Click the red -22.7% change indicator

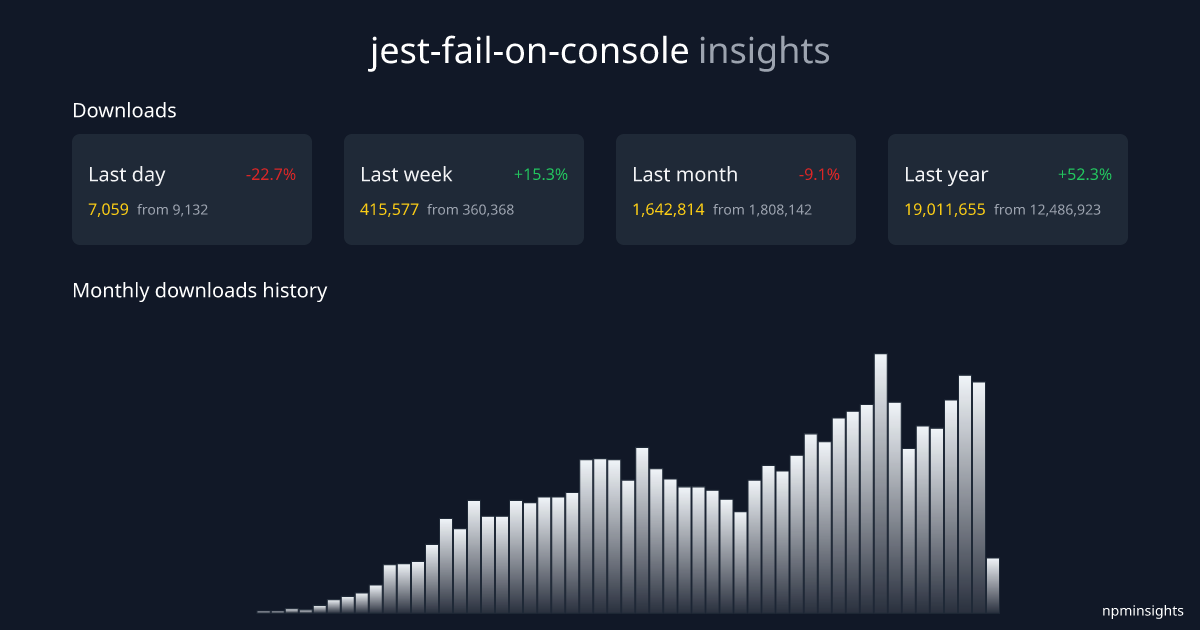pos(271,175)
